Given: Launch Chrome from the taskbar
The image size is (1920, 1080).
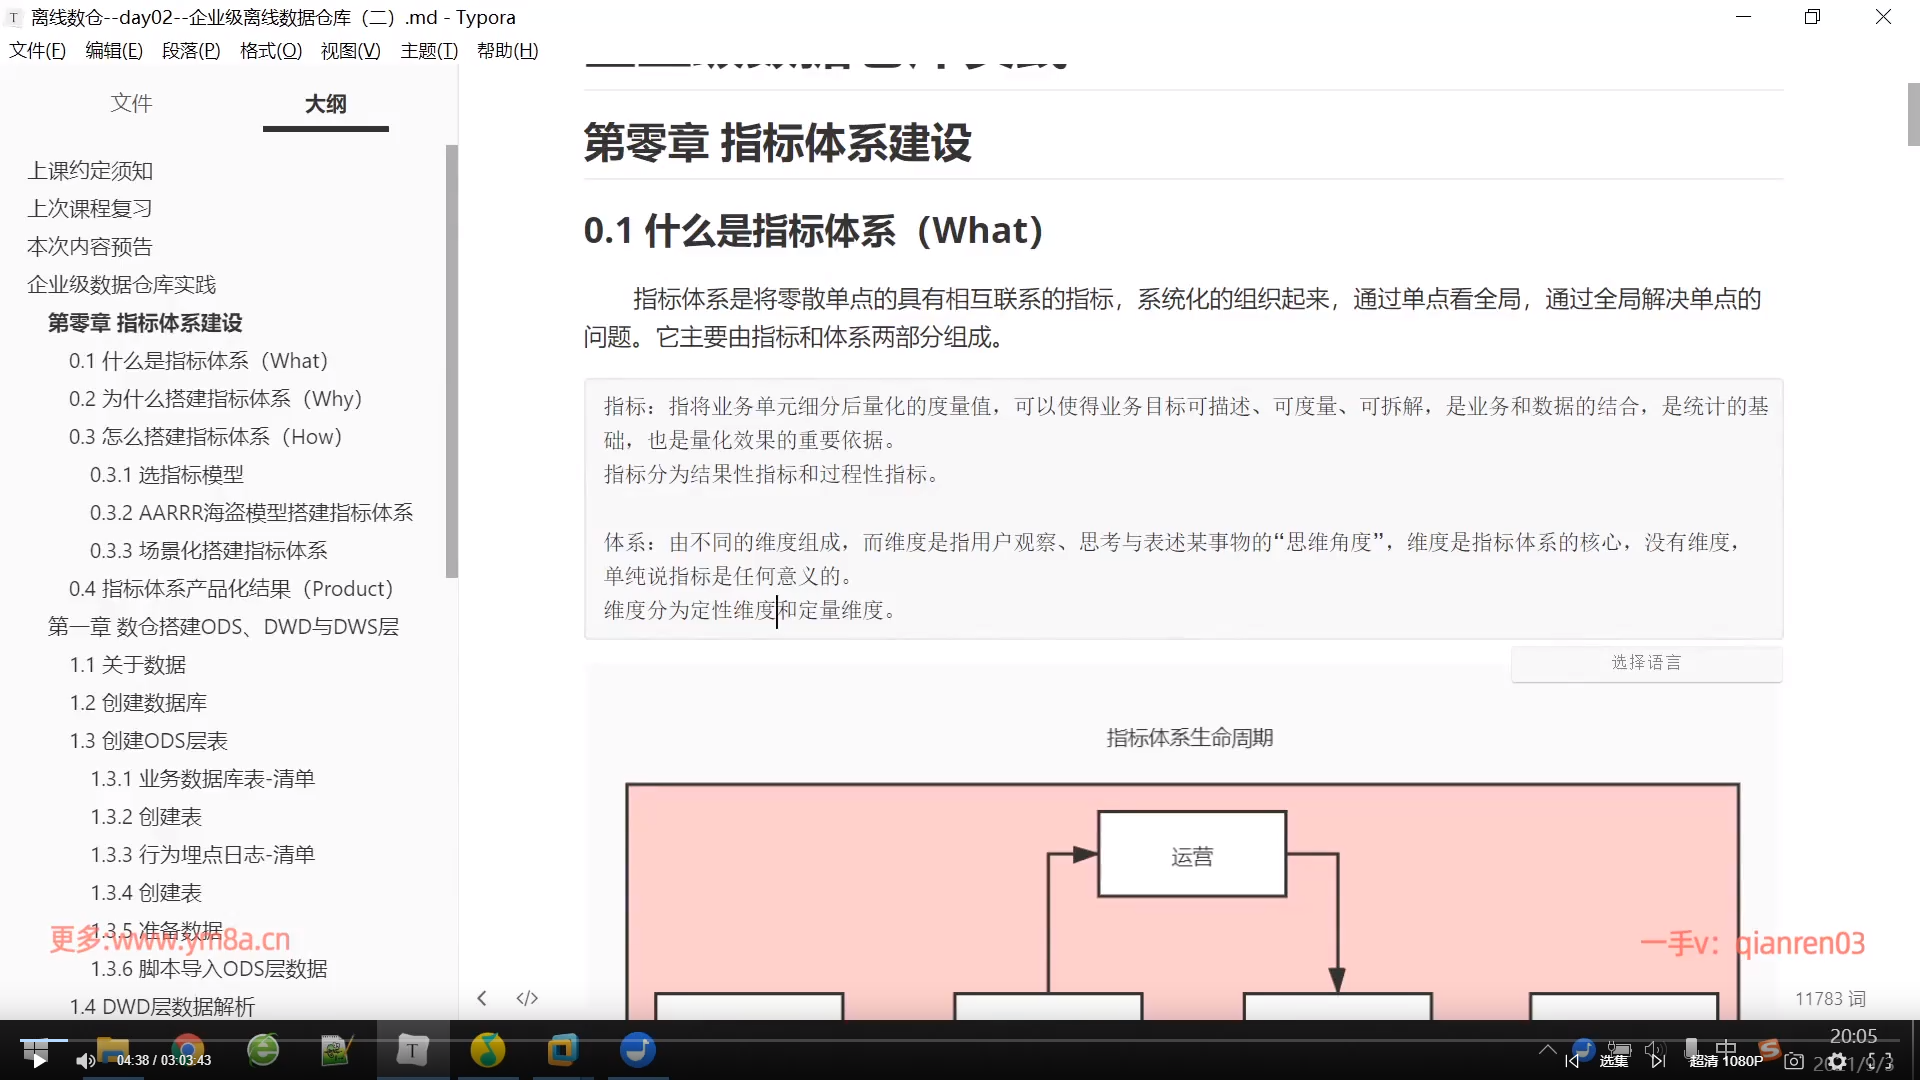Looking at the screenshot, I should 187,1050.
